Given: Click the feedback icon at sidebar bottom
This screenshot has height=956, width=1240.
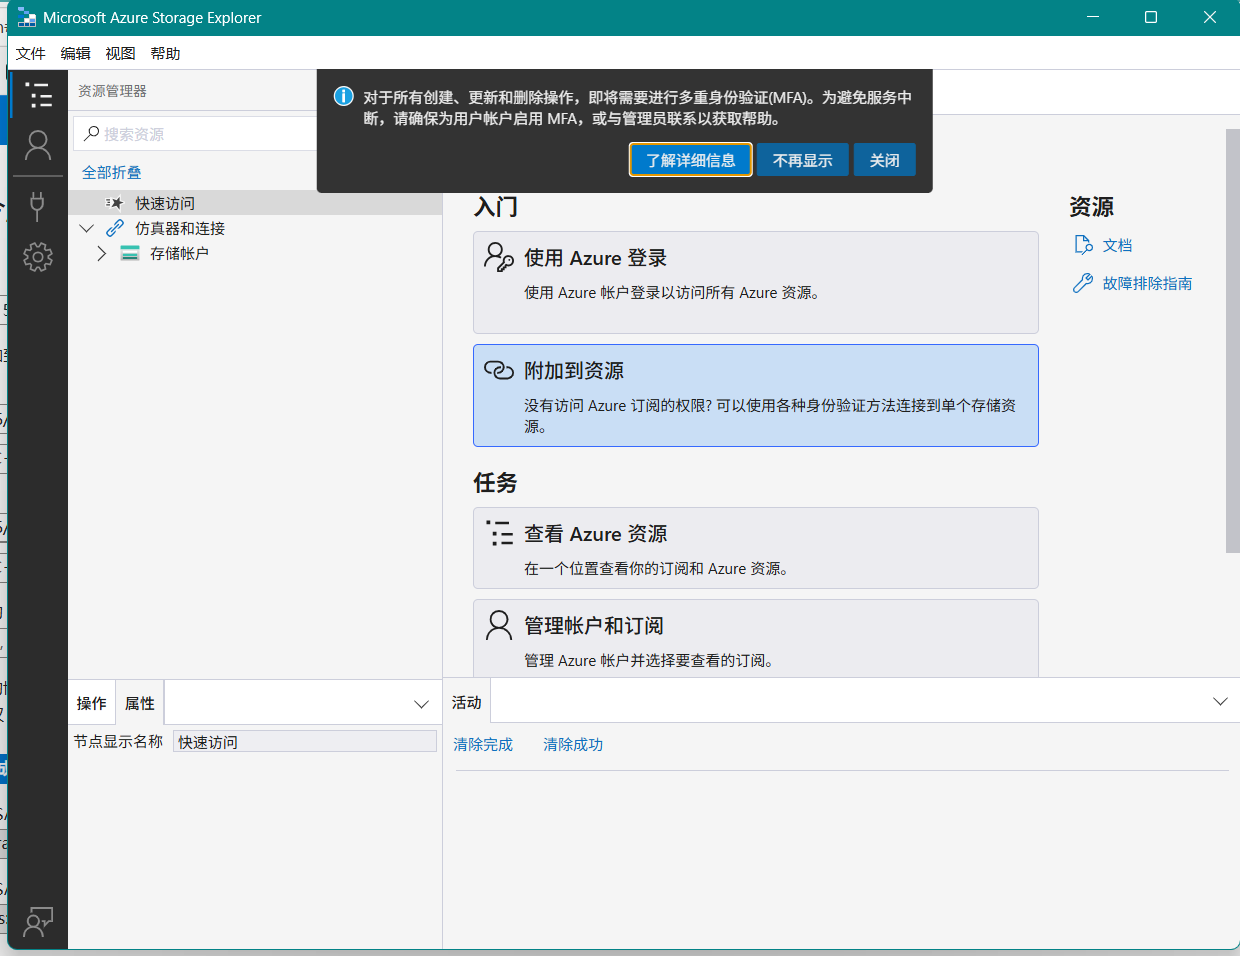Looking at the screenshot, I should (x=38, y=921).
